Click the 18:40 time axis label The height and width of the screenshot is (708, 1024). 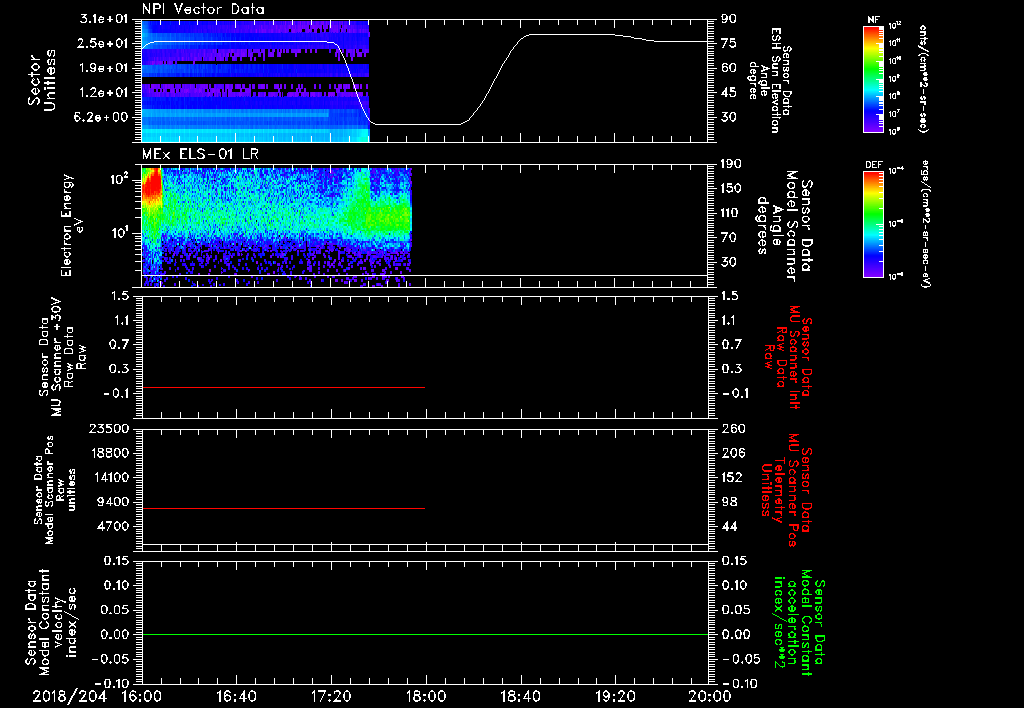[520, 696]
